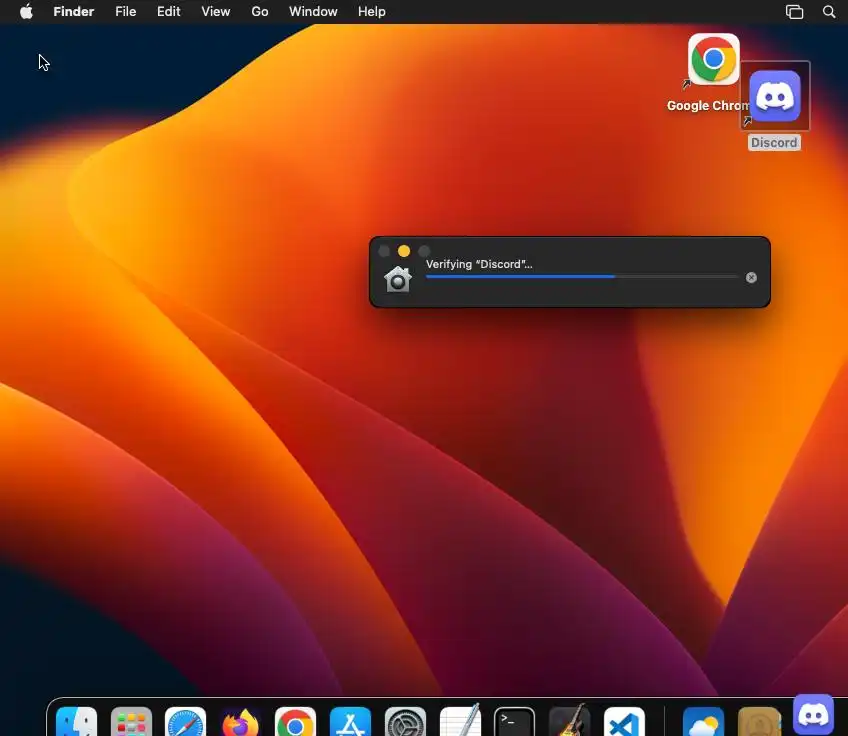Viewport: 848px width, 736px height.
Task: Launch Safari from the Dock
Action: click(186, 721)
